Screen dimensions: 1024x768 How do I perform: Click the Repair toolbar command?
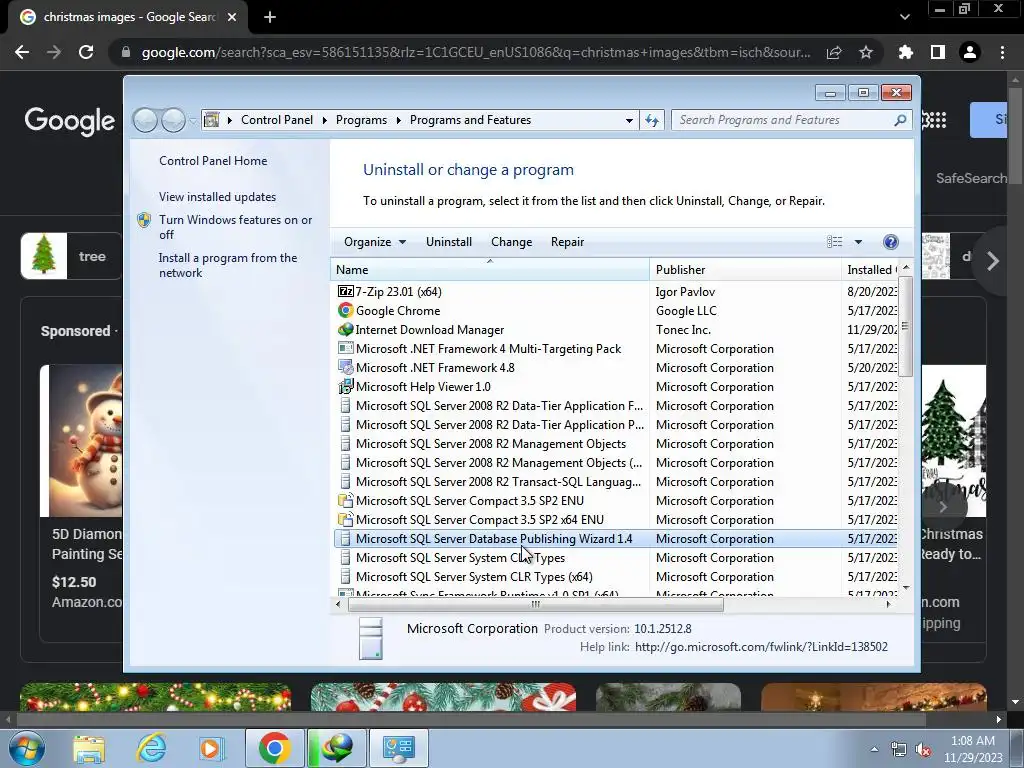(x=567, y=242)
